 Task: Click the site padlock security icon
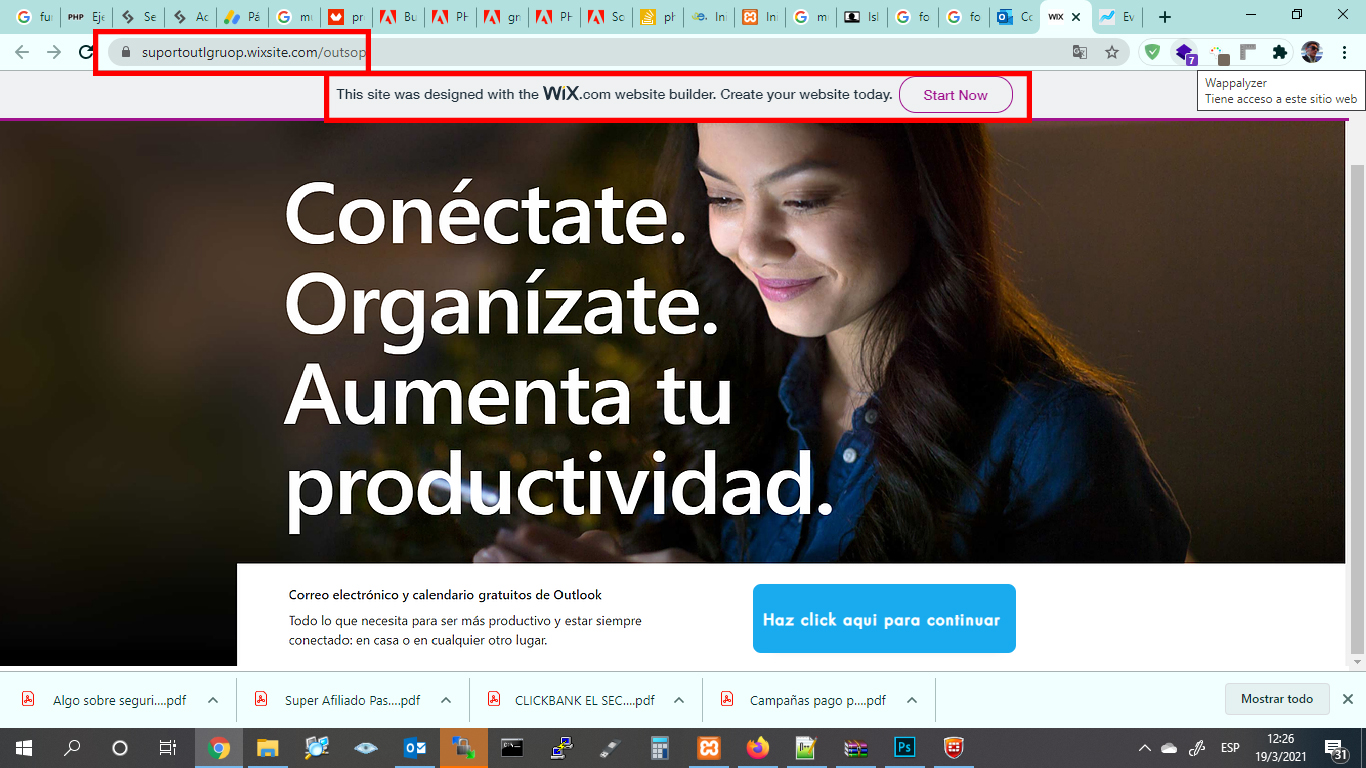point(126,53)
